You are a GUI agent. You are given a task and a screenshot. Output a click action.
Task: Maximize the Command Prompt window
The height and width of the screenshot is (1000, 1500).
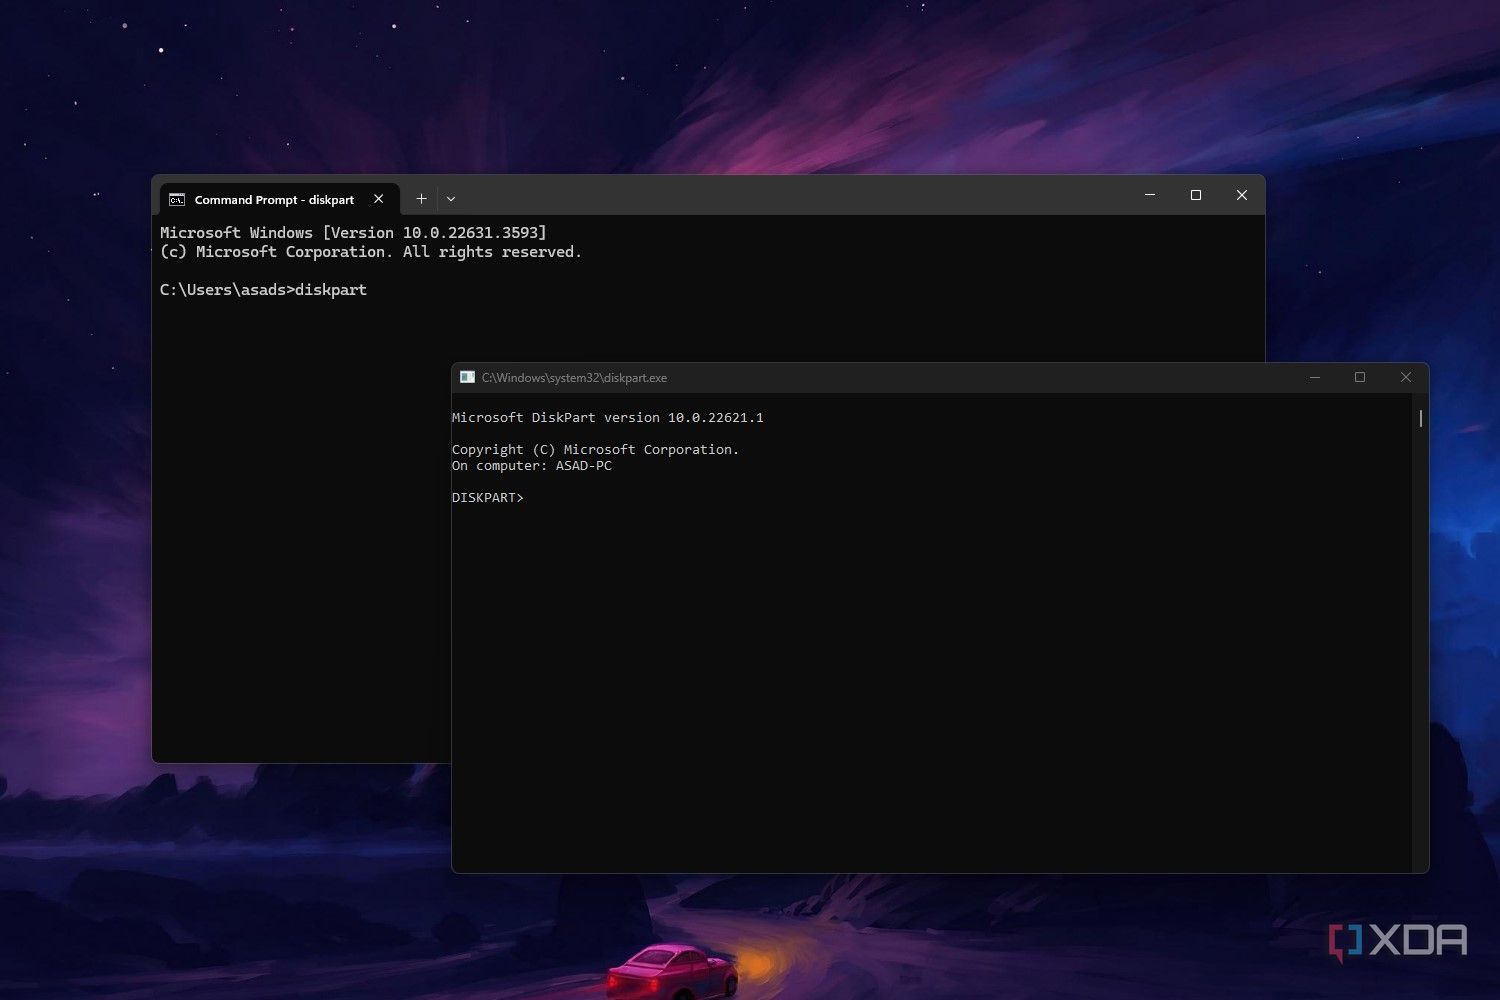coord(1196,195)
